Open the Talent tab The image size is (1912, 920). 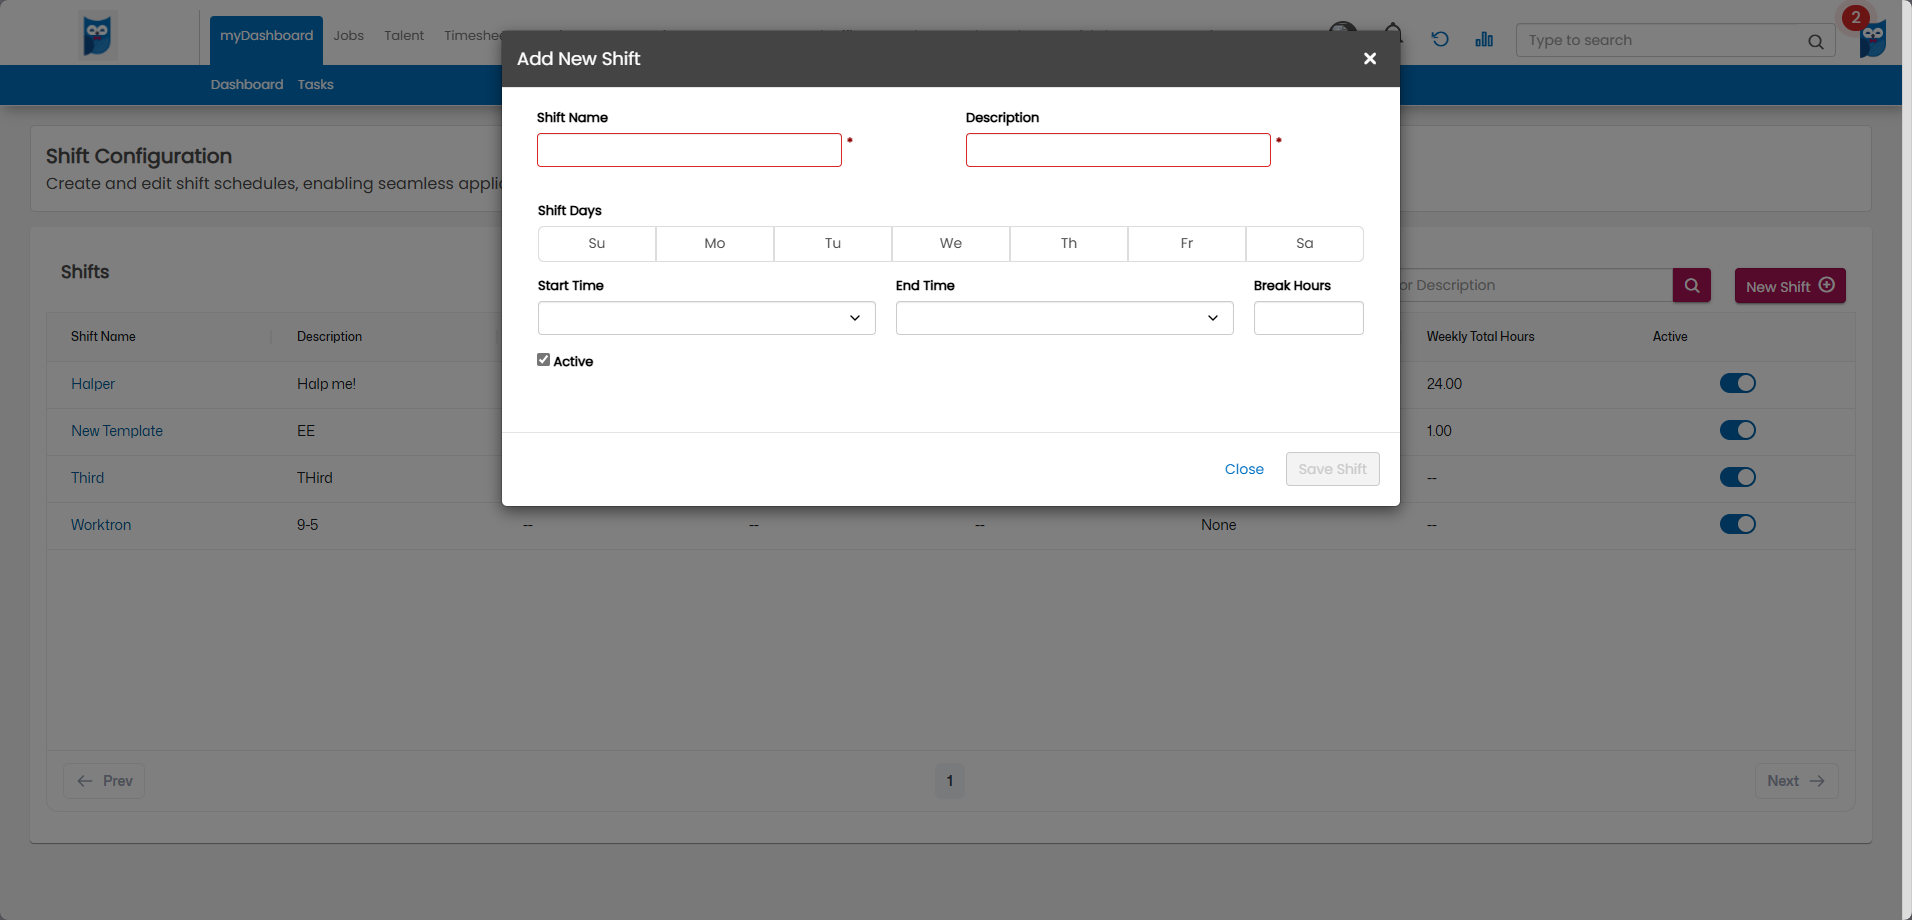(404, 36)
